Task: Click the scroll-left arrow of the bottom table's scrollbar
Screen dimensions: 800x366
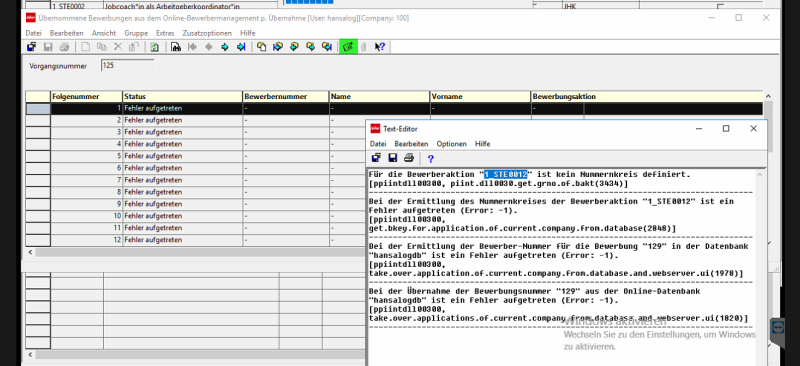Action: [30, 354]
